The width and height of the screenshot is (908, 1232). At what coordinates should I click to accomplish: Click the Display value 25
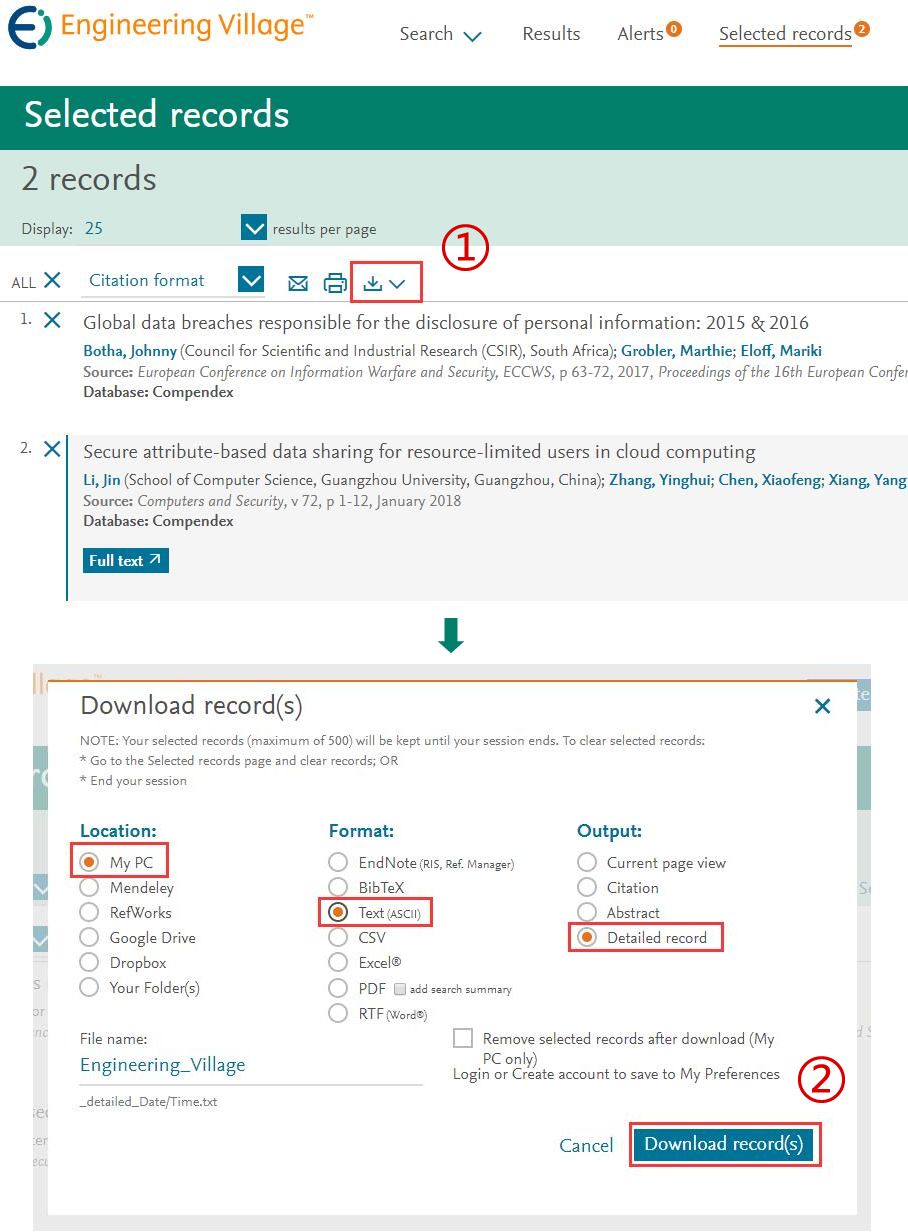(94, 228)
